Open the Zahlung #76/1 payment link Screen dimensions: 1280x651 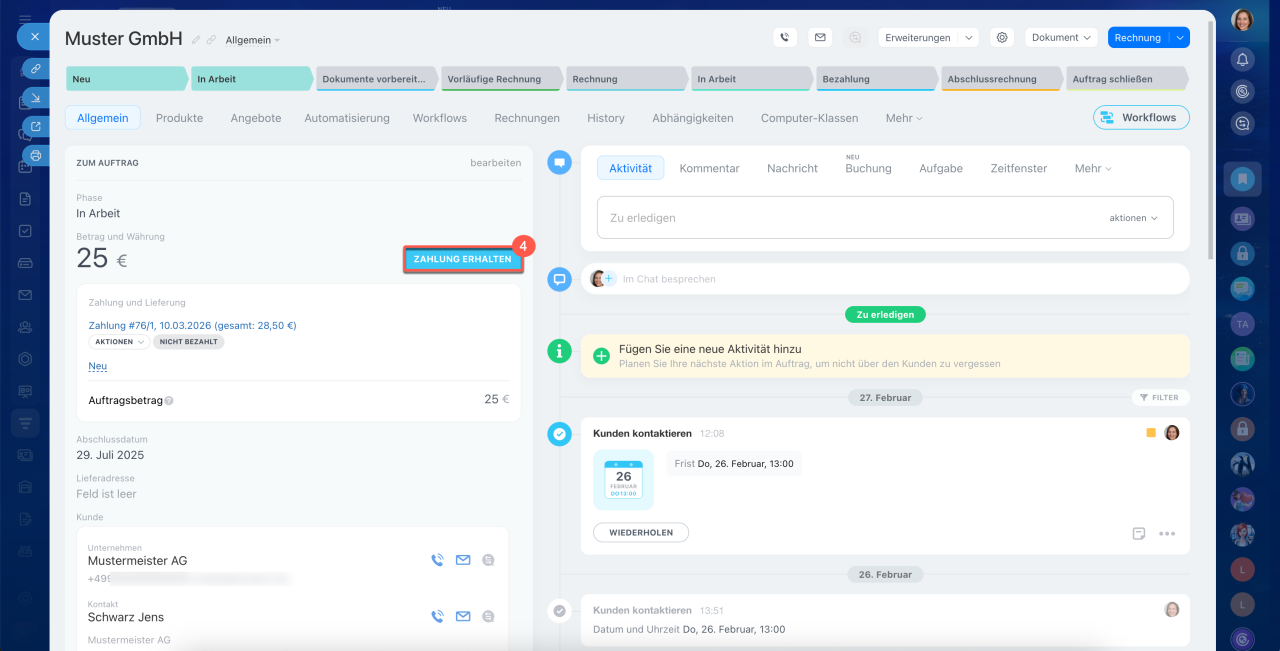click(192, 325)
